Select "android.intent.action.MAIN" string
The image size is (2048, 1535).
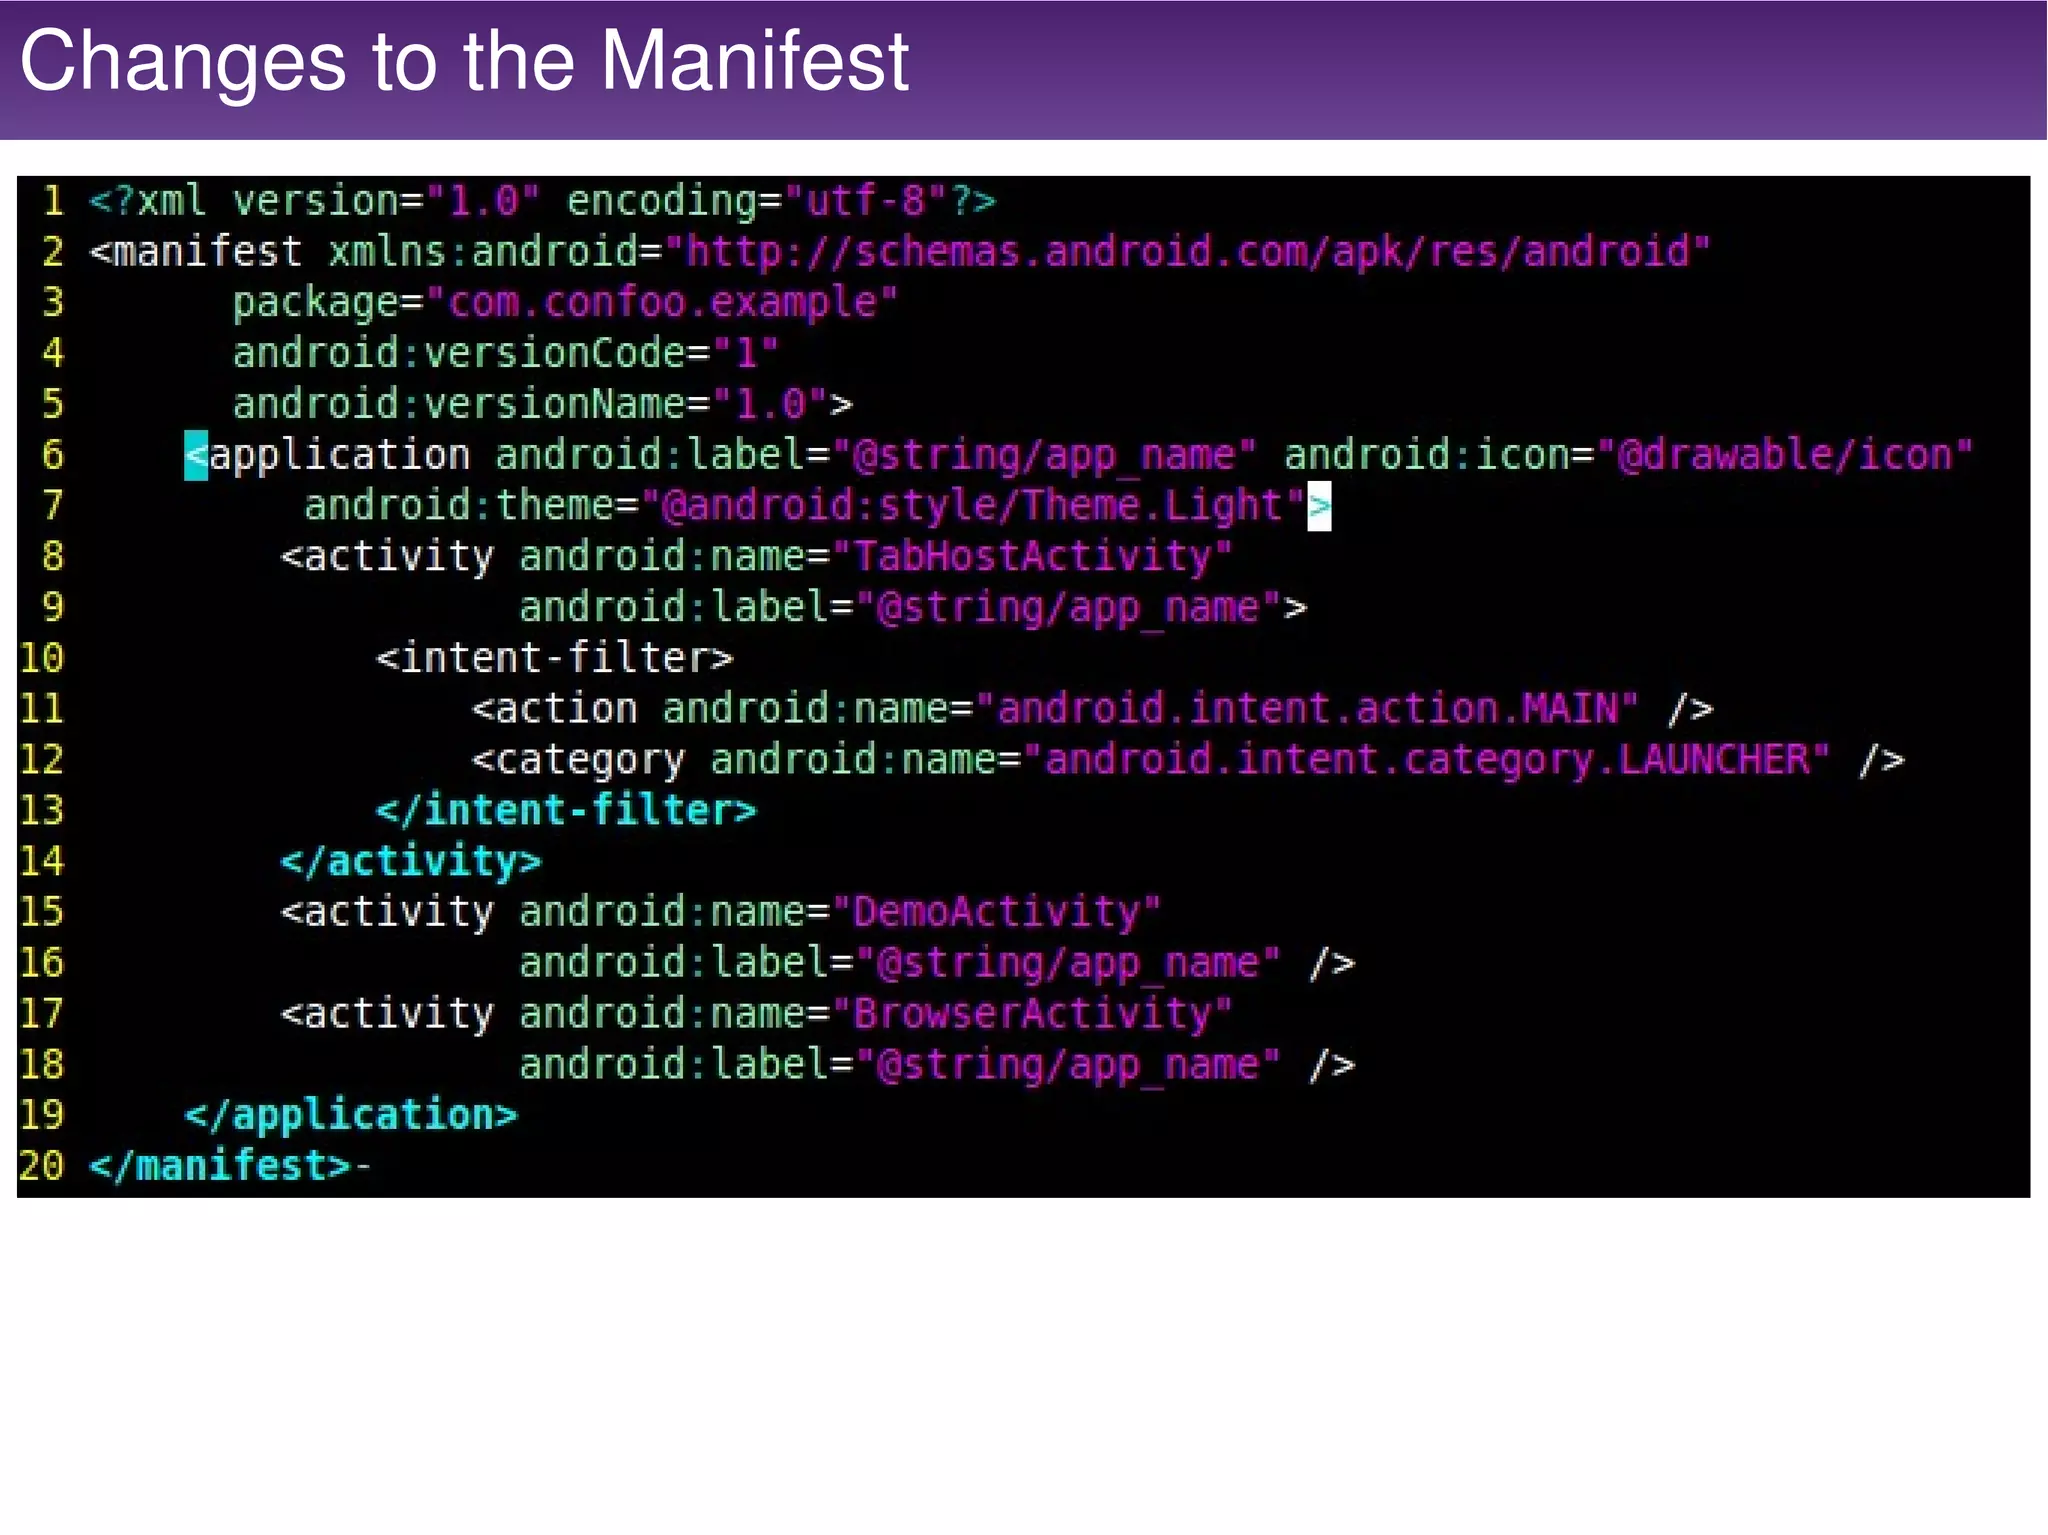click(1307, 709)
